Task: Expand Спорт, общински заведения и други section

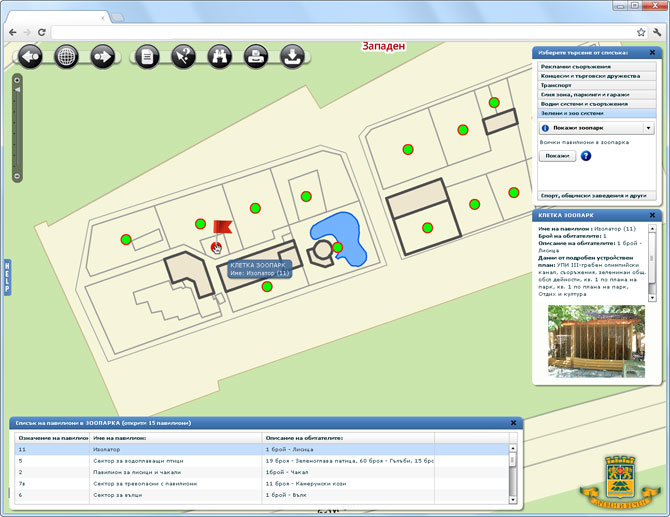Action: coord(597,195)
